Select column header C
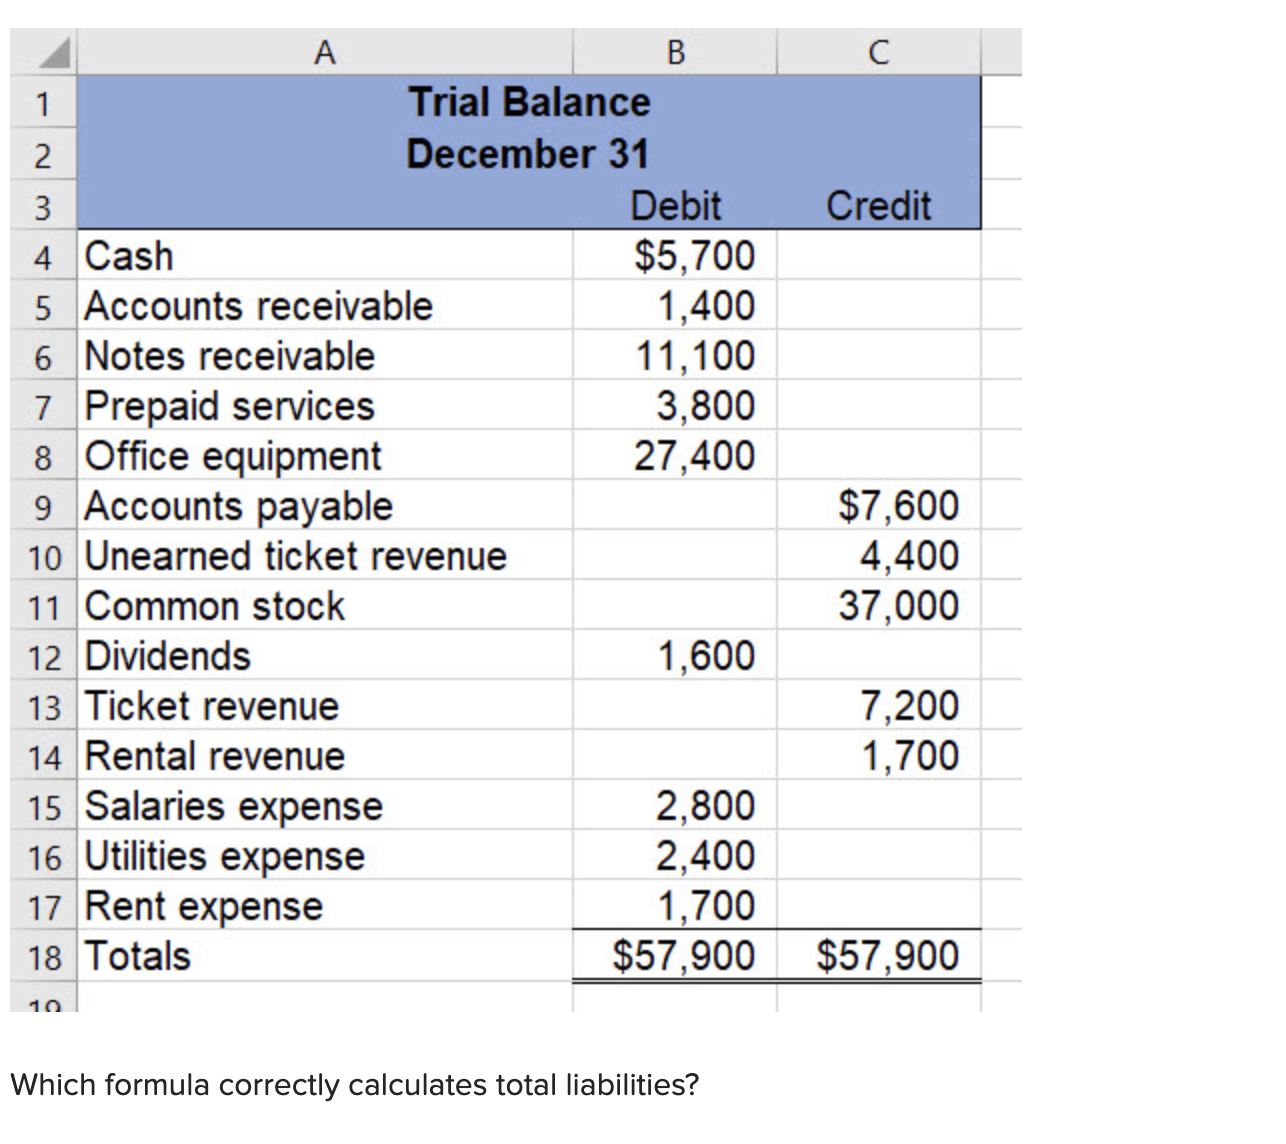 (878, 52)
